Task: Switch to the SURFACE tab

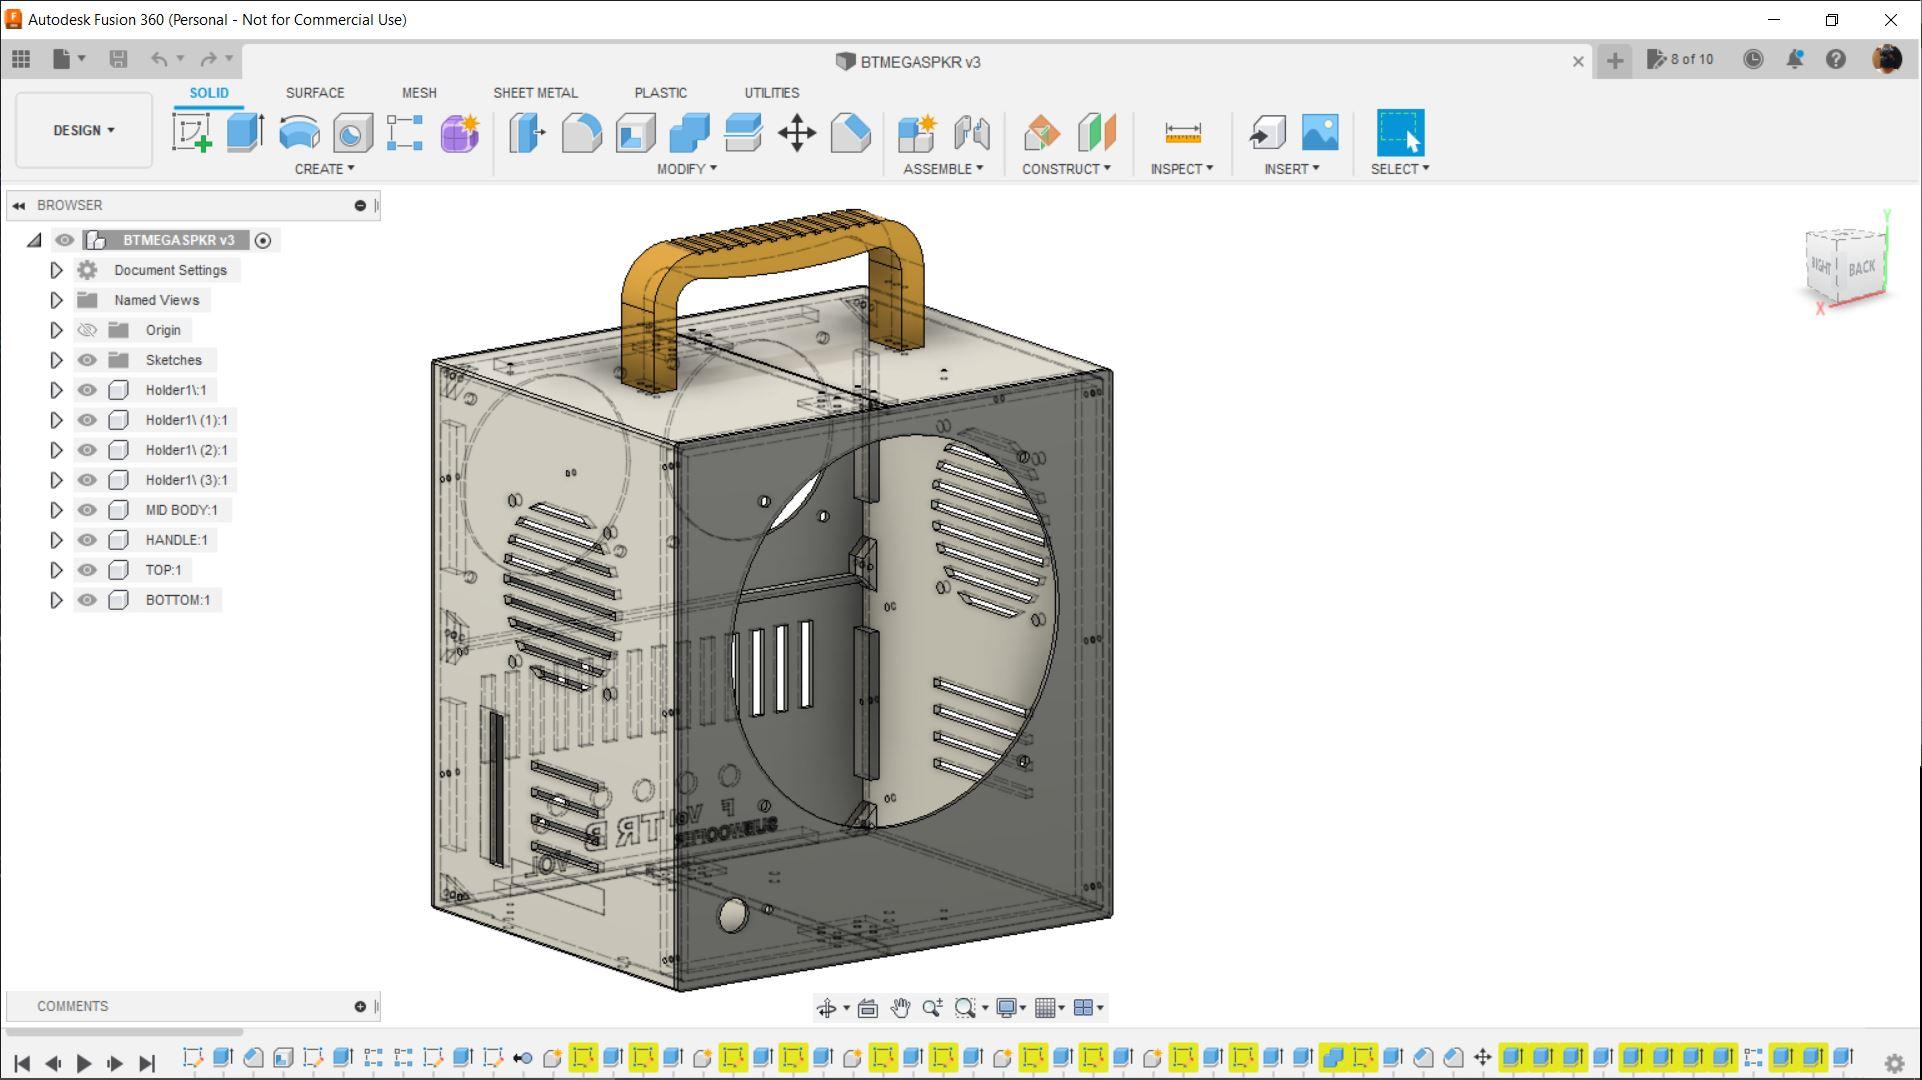Action: click(315, 92)
